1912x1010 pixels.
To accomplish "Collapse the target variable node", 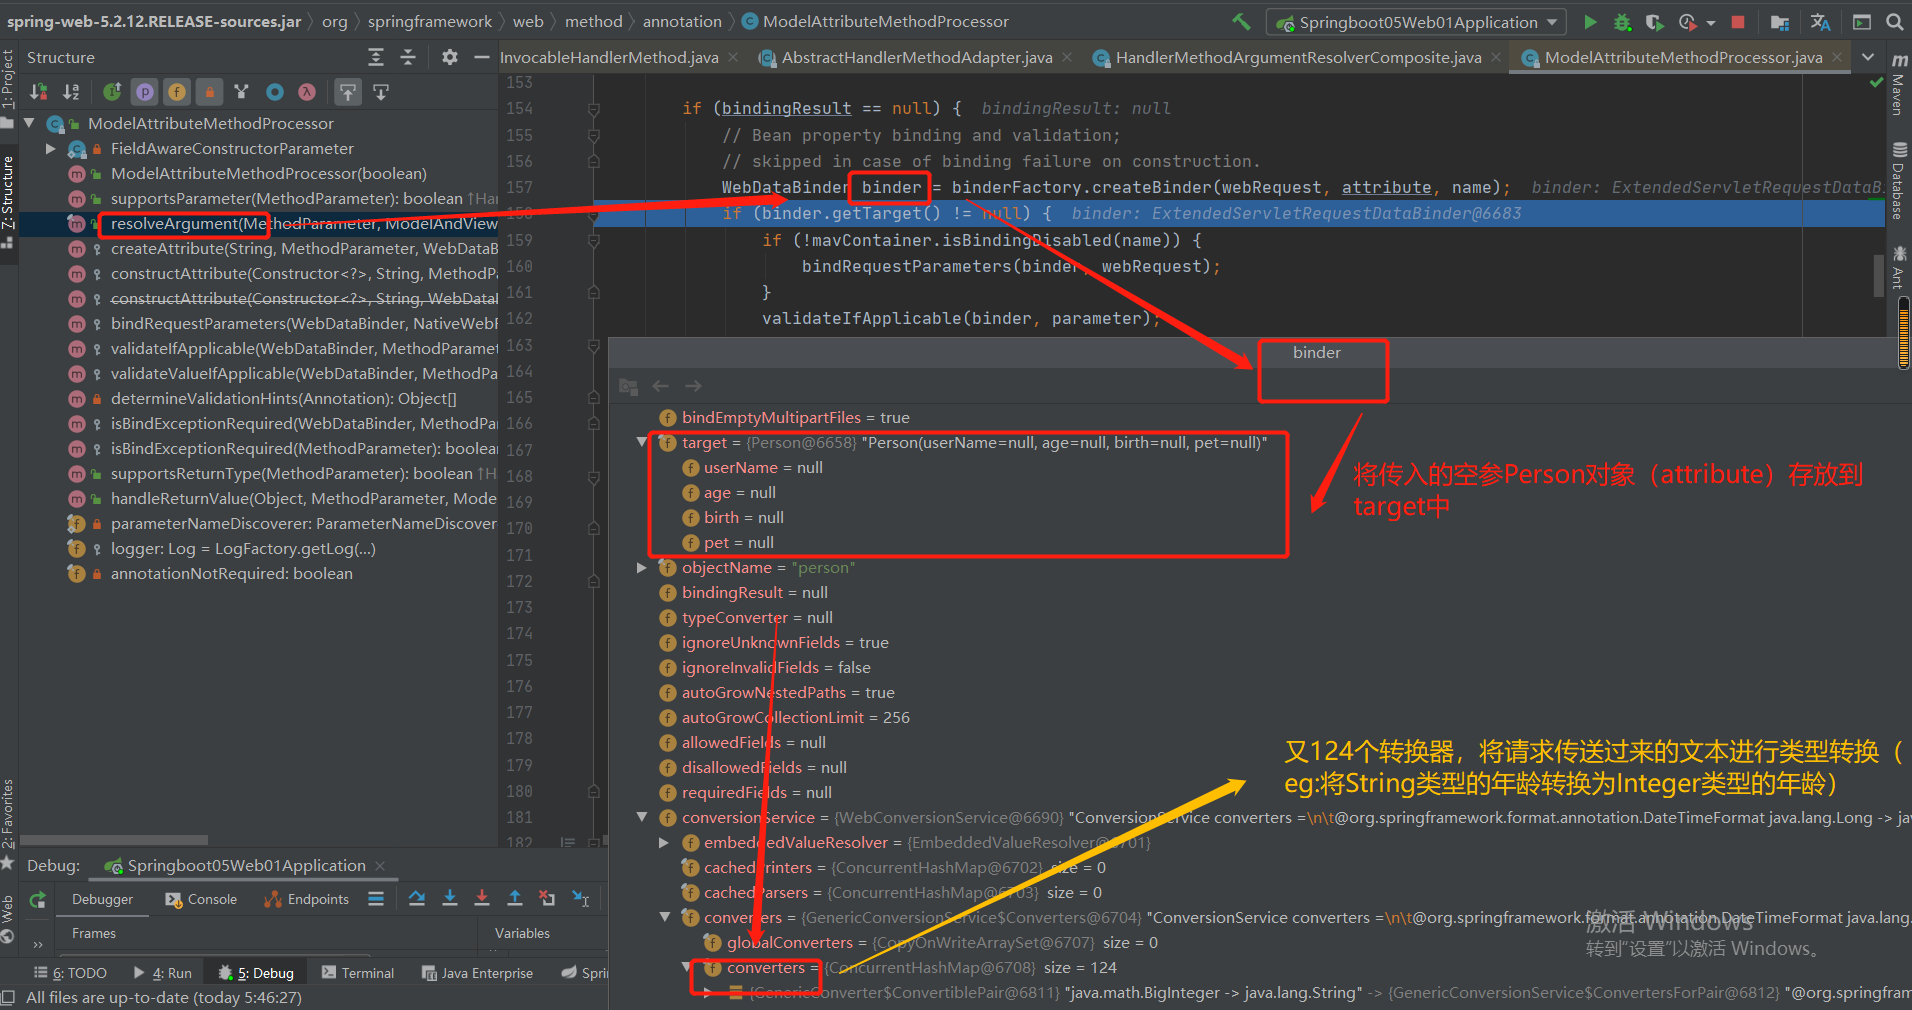I will (642, 442).
